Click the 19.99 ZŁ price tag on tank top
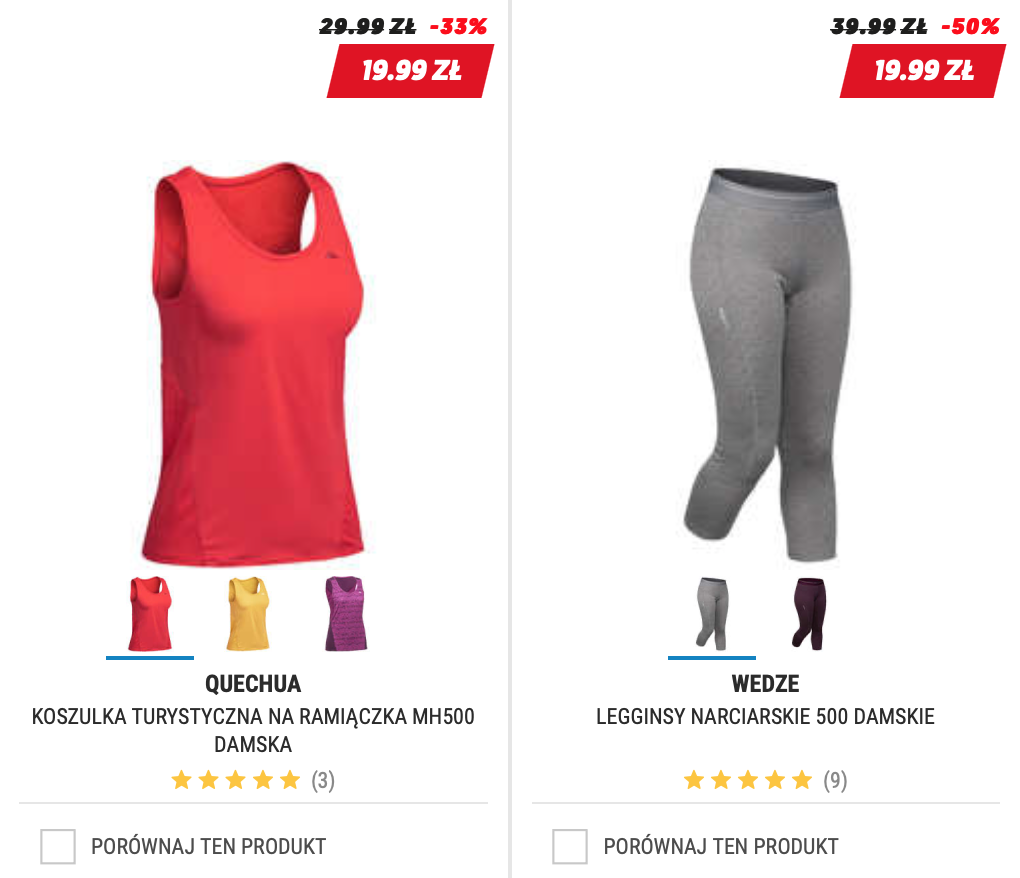 point(410,71)
